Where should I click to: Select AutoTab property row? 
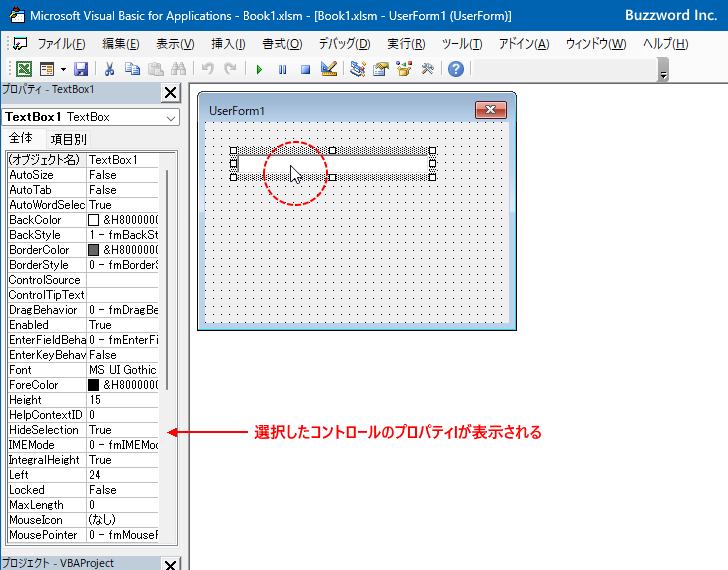click(x=83, y=190)
